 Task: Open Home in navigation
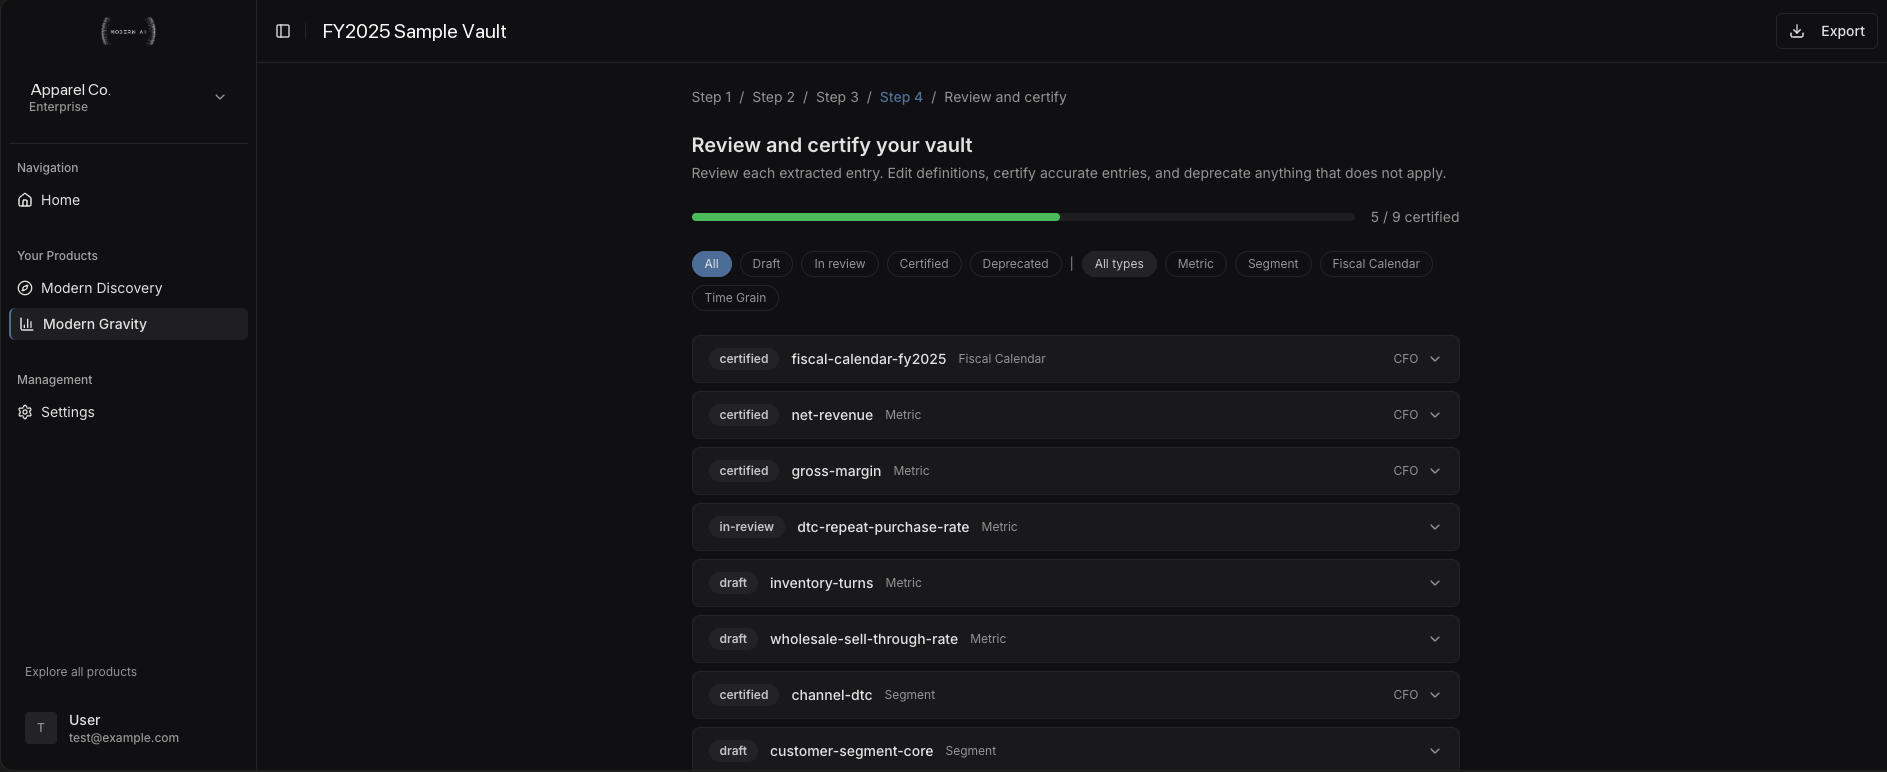coord(128,200)
